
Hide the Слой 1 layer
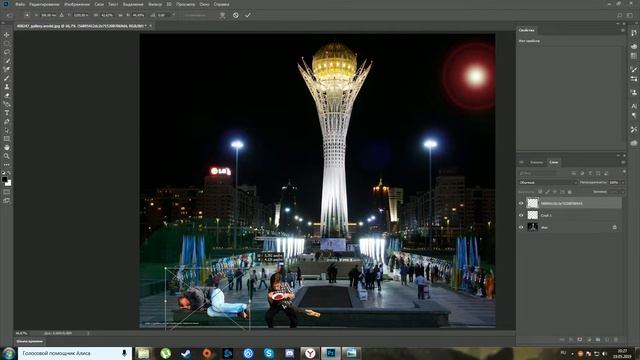pyautogui.click(x=521, y=215)
